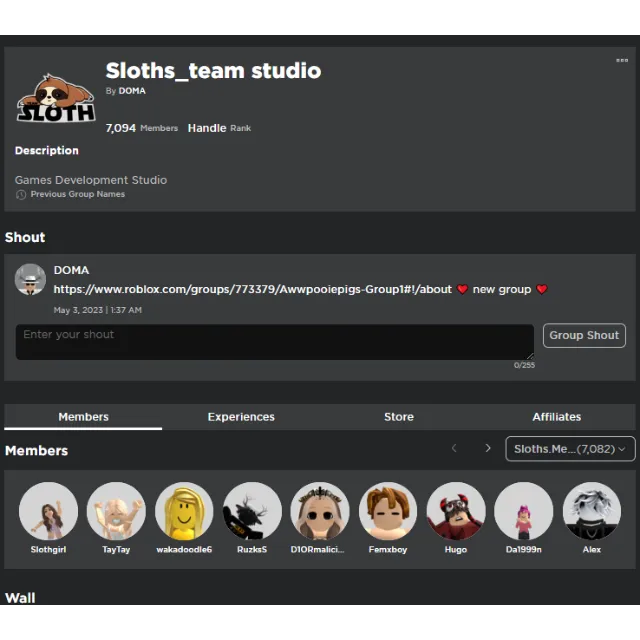640x640 pixels.
Task: Grab the shout textbox resize handle
Action: pos(529,355)
